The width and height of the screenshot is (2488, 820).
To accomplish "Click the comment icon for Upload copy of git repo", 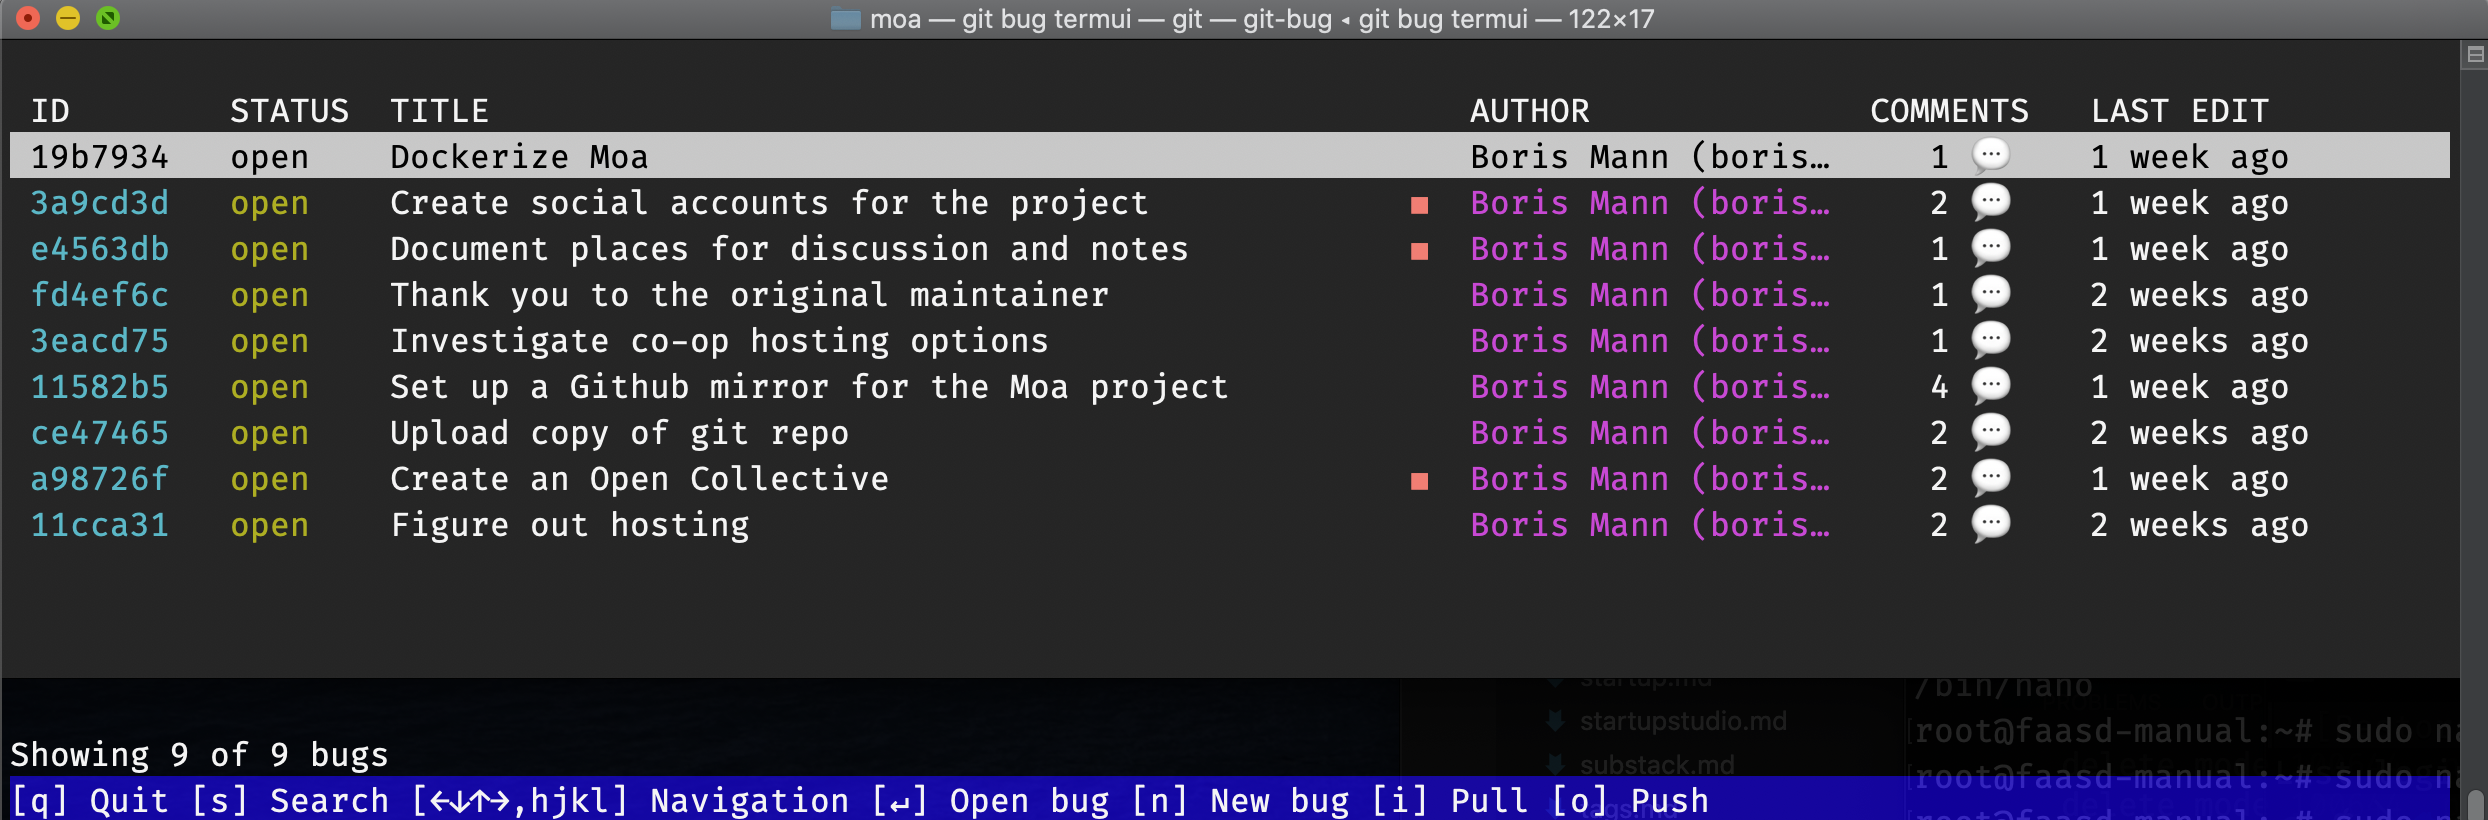I will point(1990,431).
